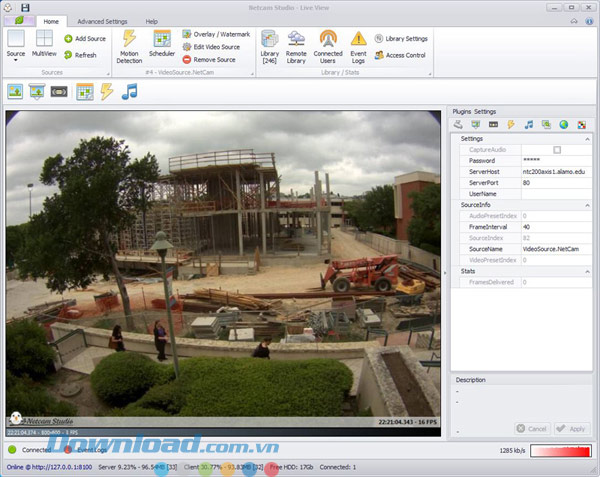Image resolution: width=600 pixels, height=477 pixels.
Task: Click the music note plugin settings icon
Action: [528, 125]
